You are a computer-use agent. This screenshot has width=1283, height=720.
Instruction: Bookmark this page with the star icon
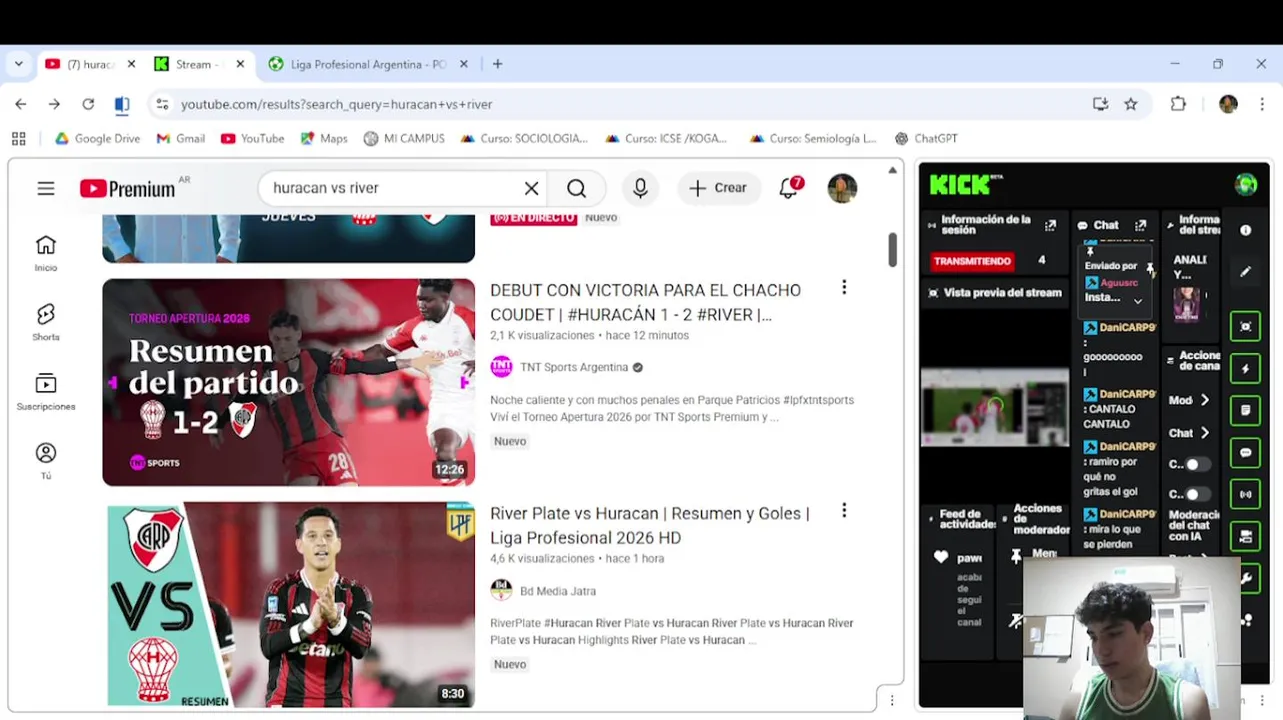pos(1130,104)
